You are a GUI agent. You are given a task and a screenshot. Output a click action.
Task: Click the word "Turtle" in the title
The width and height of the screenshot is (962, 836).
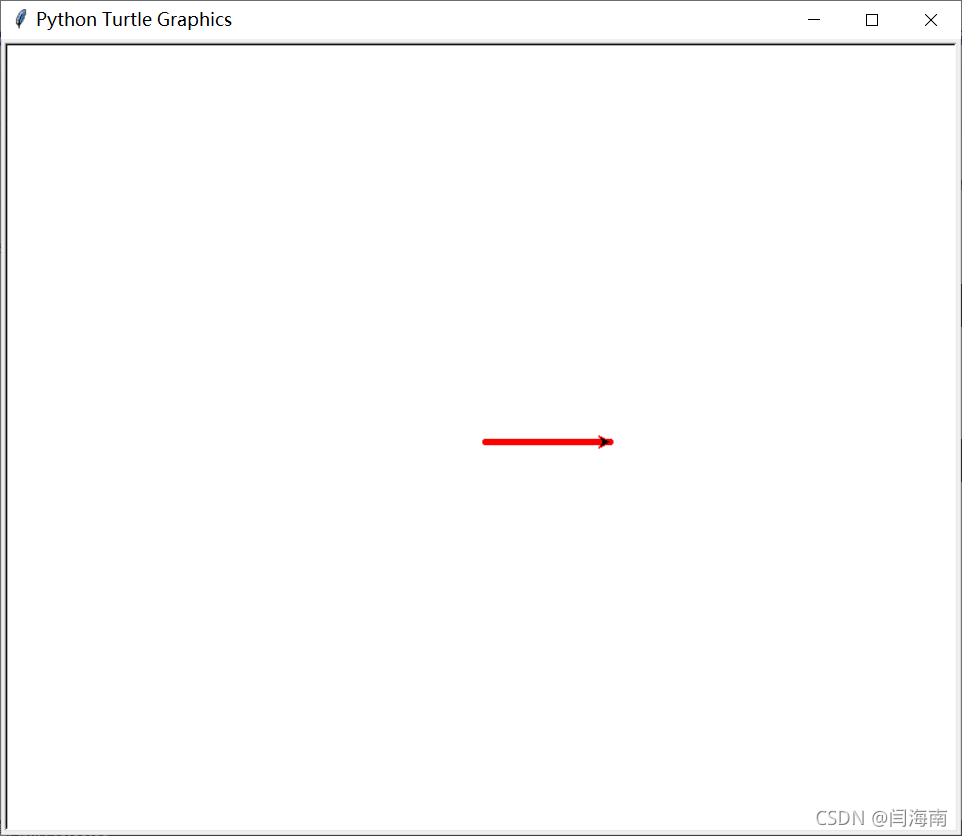pyautogui.click(x=127, y=20)
